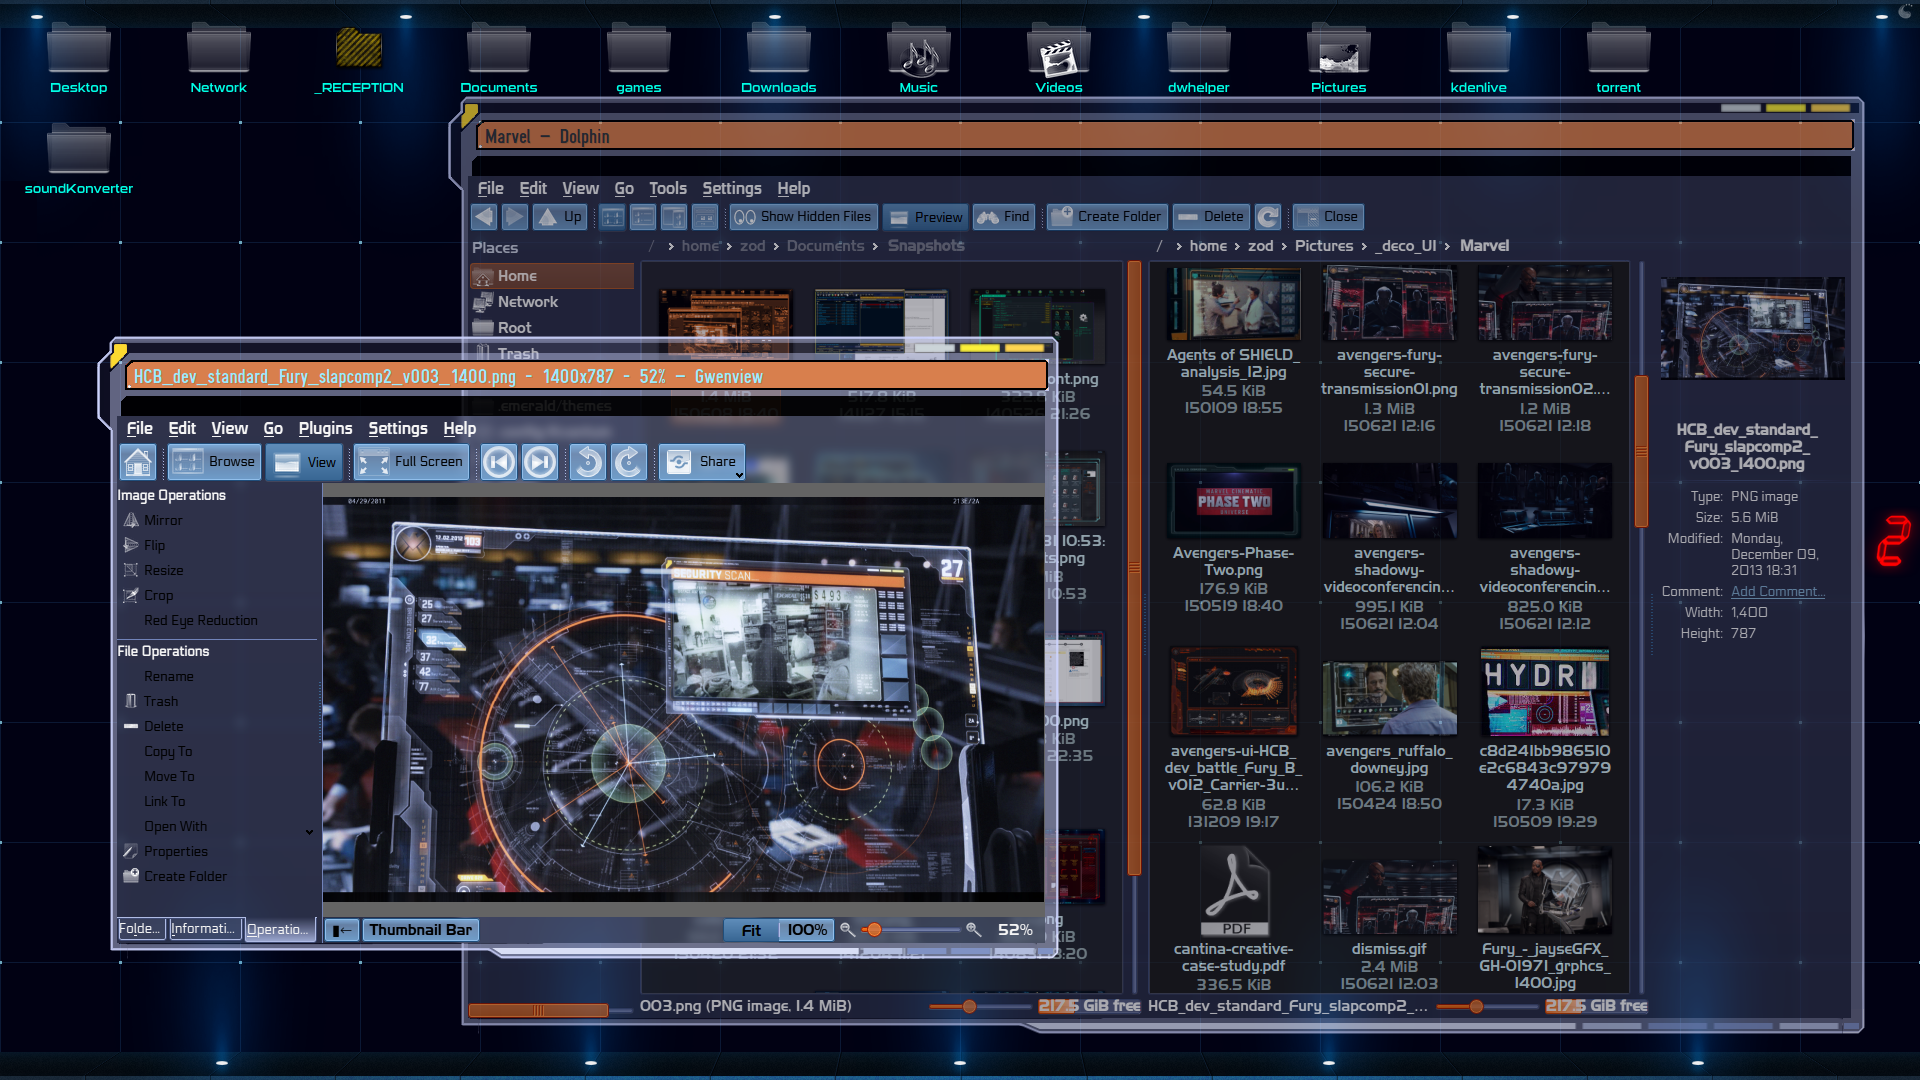Switch Dolphin to Icons view mode
Image resolution: width=1920 pixels, height=1080 pixels.
[x=612, y=217]
